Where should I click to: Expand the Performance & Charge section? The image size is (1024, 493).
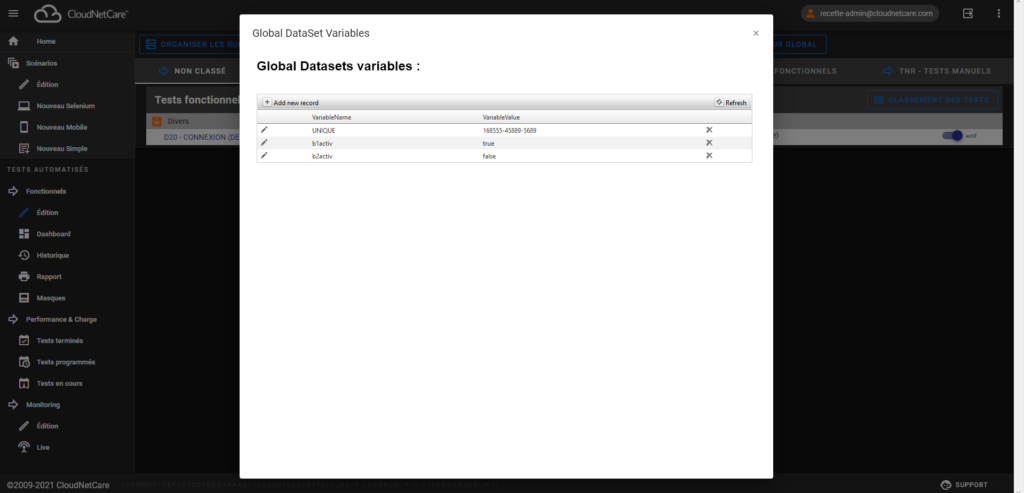(60, 319)
